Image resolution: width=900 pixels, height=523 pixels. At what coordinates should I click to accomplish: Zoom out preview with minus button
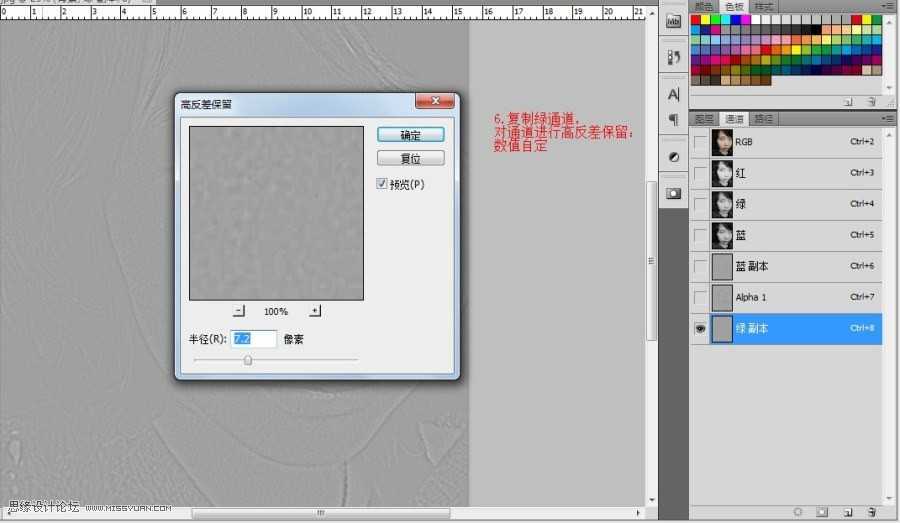coord(239,311)
